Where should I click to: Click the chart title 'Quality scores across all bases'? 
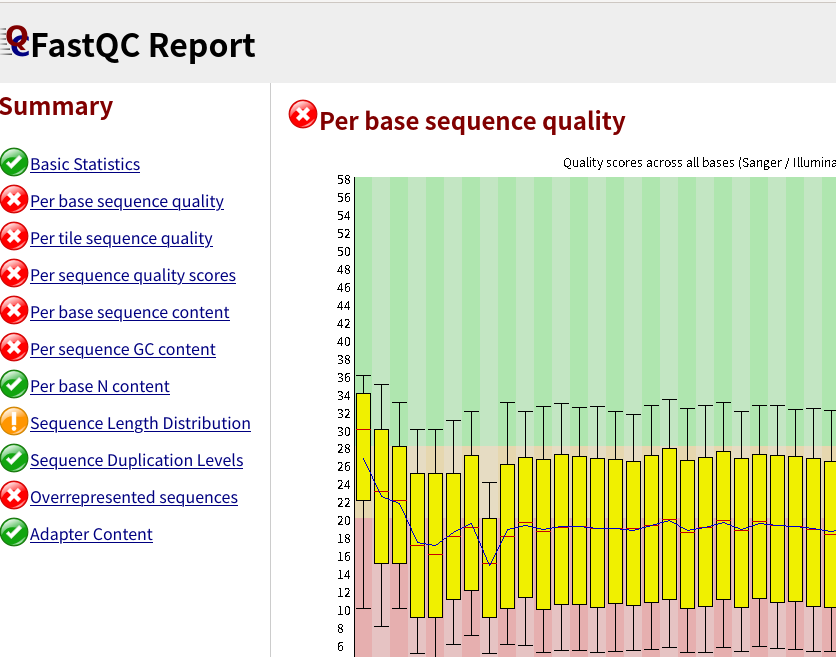699,163
